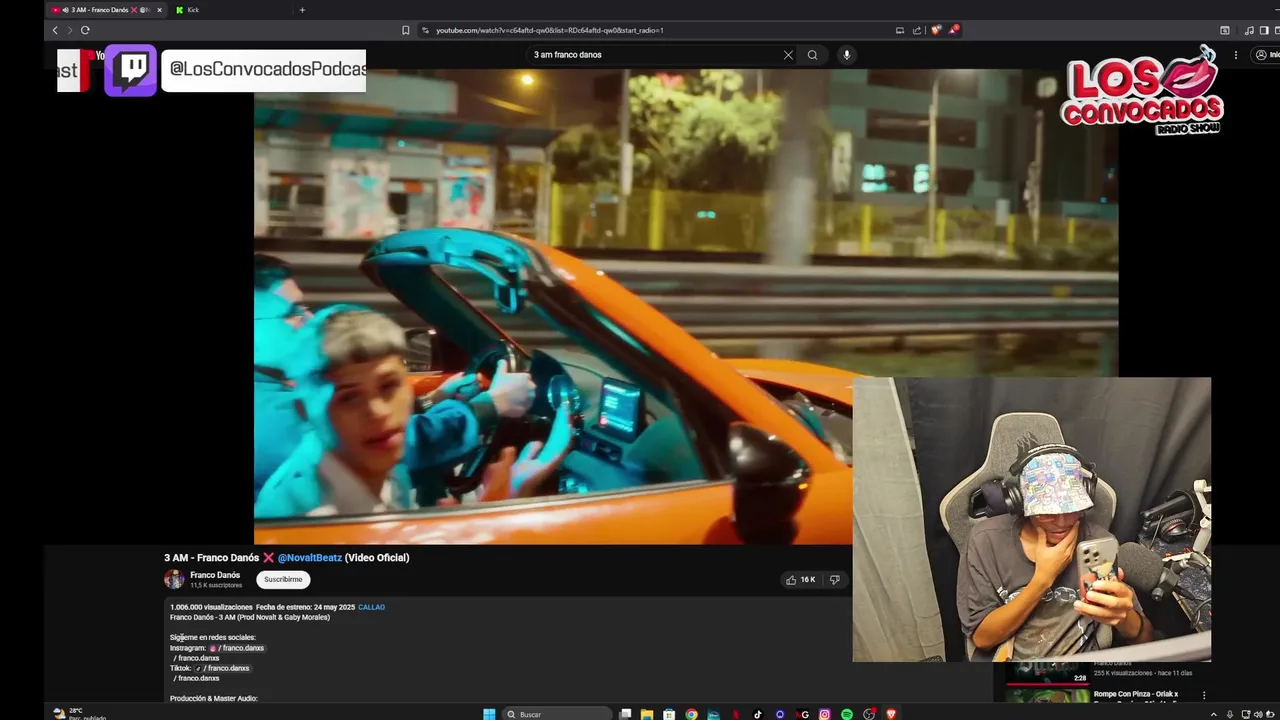Open the suggested video thumbnail showing 2:28
The height and width of the screenshot is (720, 1280).
[x=1048, y=672]
